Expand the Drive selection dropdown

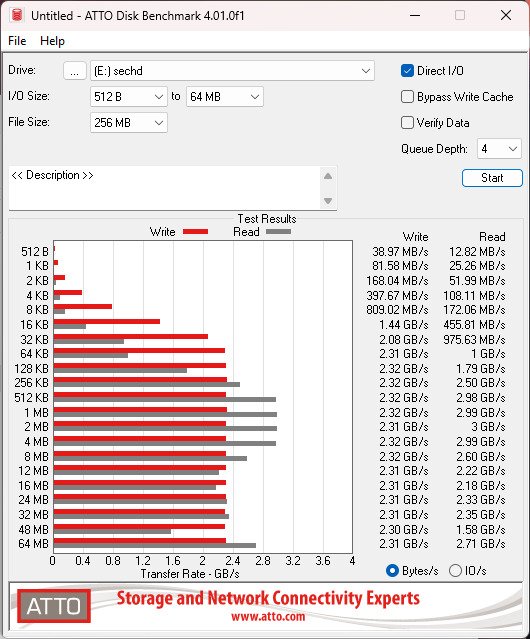pos(232,71)
